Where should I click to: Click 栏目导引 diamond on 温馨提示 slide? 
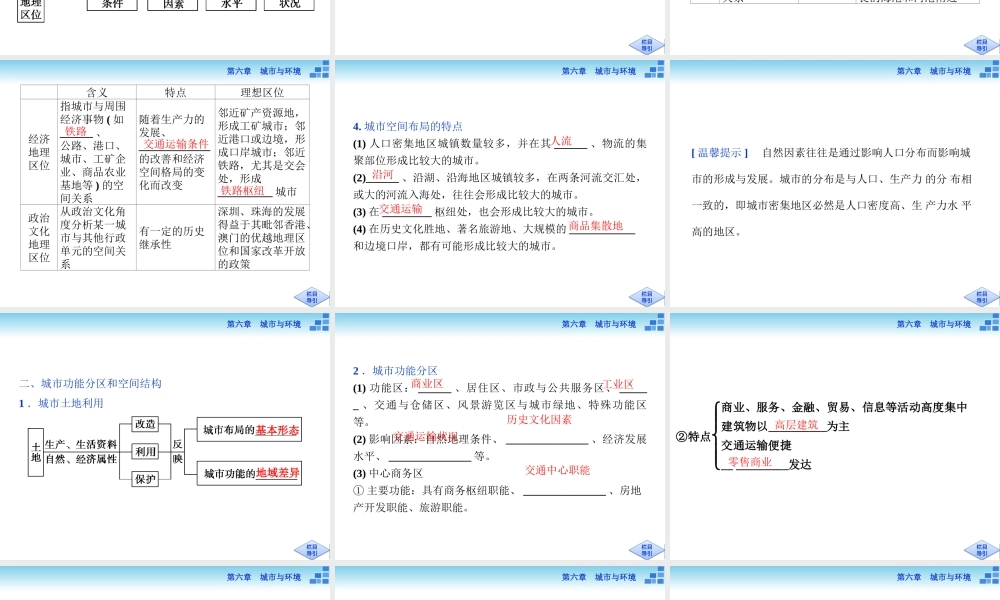click(x=982, y=297)
